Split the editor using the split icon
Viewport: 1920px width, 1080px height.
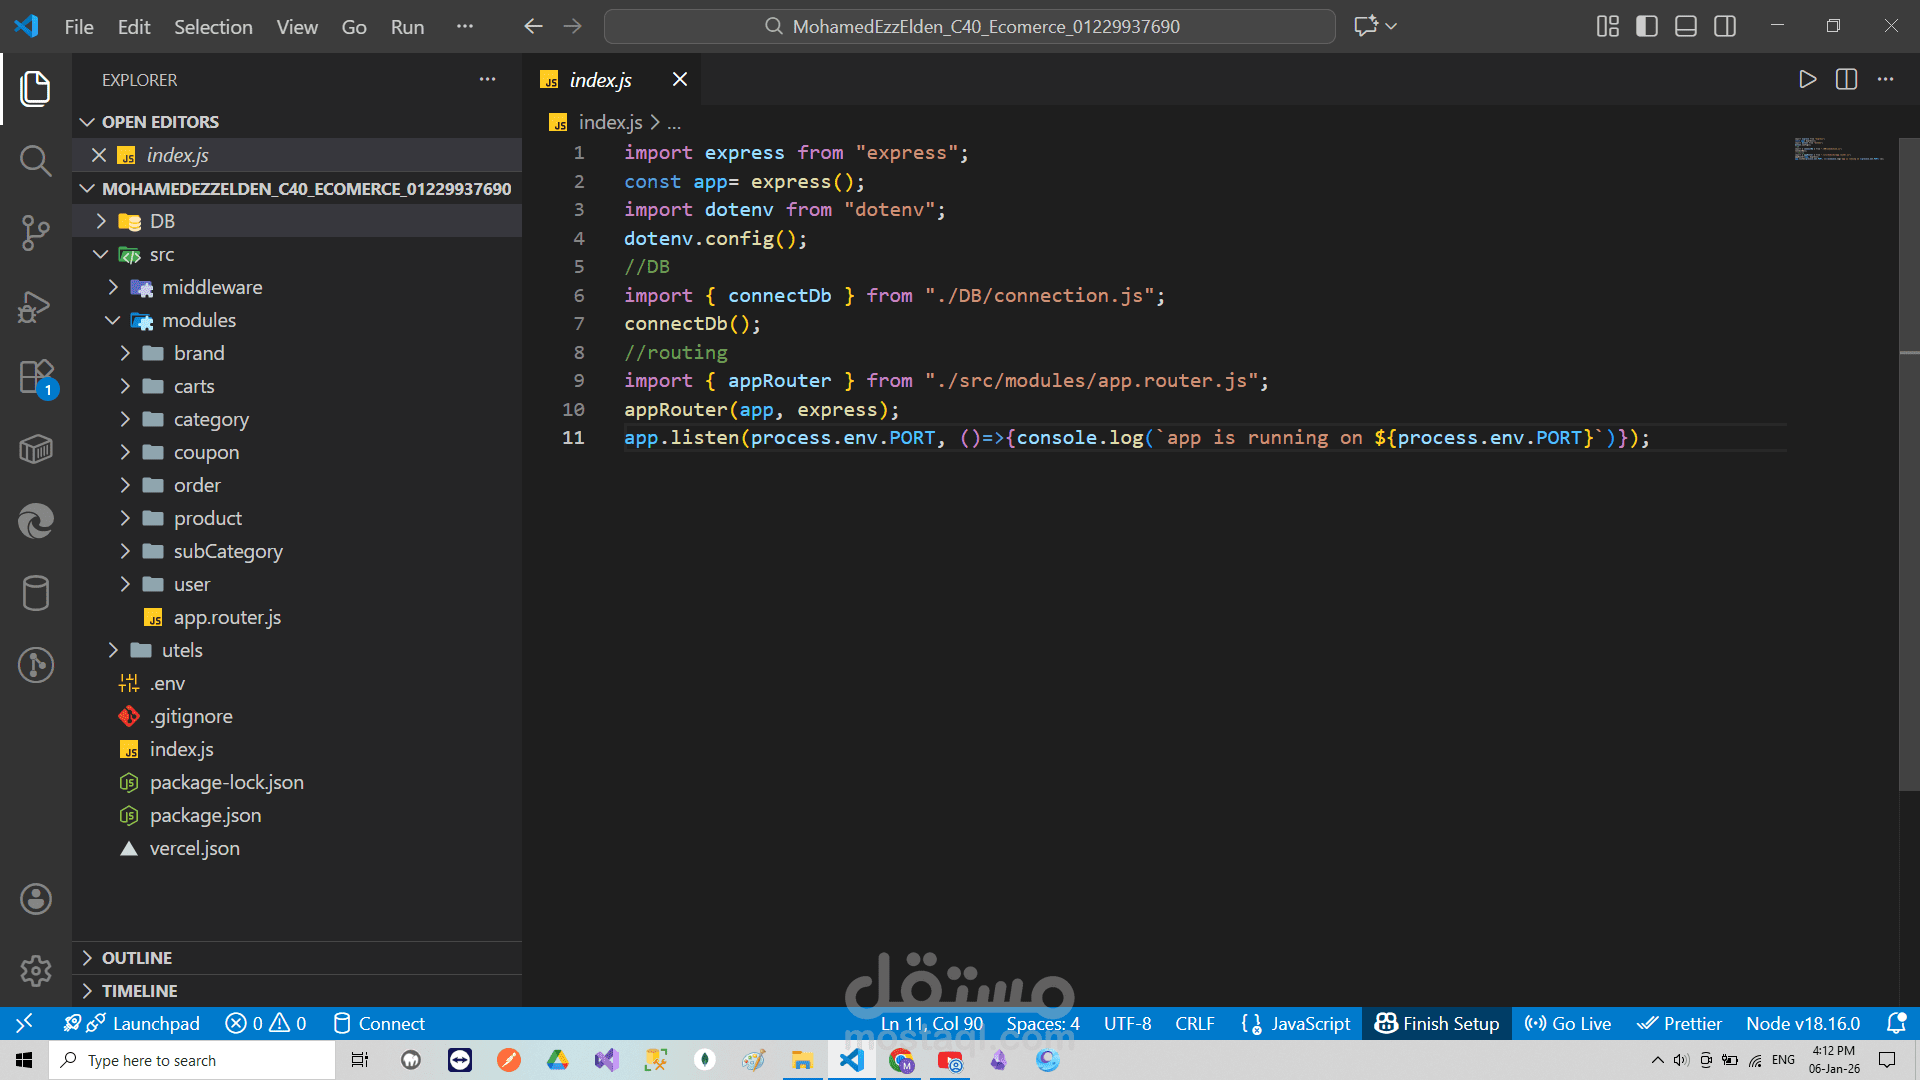click(x=1845, y=79)
